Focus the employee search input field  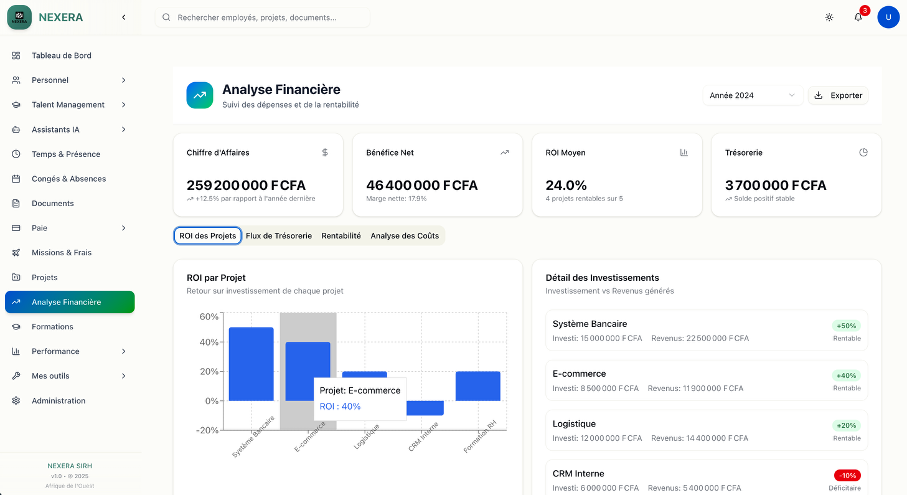point(270,18)
